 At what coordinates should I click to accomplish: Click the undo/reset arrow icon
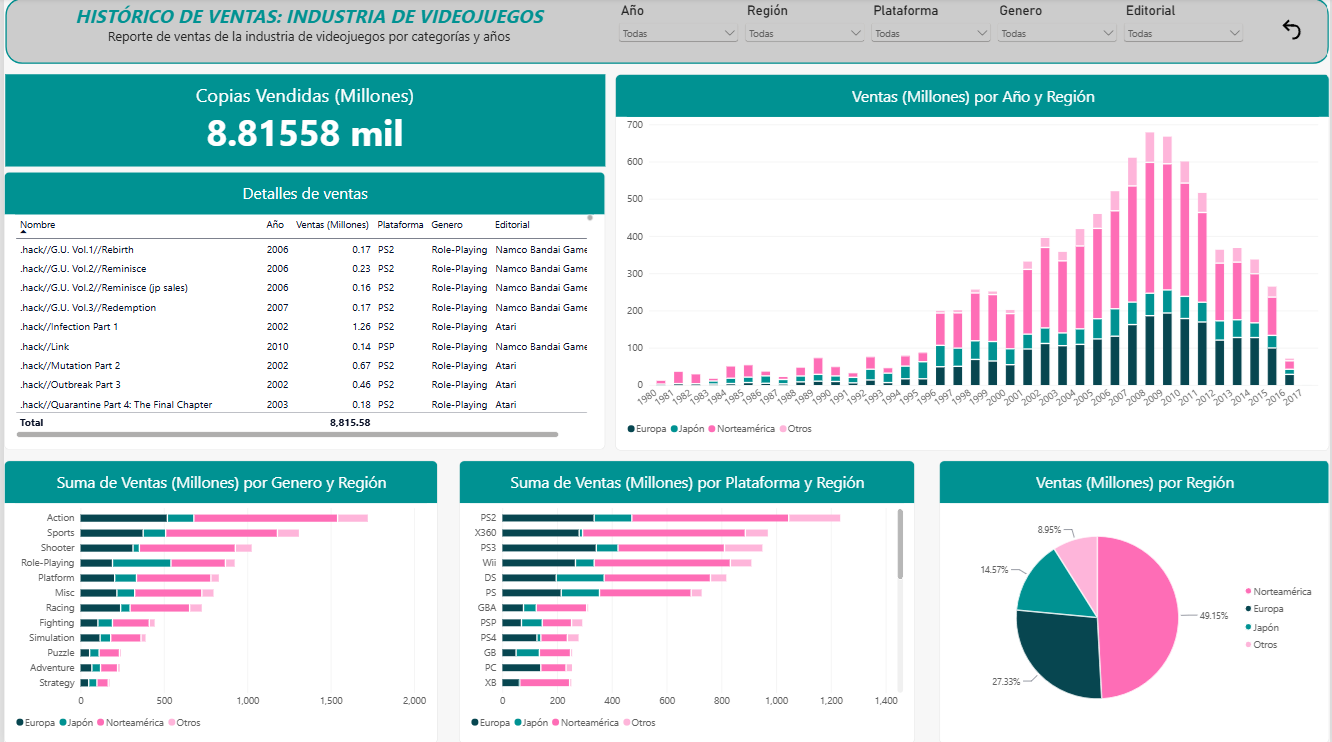click(x=1291, y=30)
